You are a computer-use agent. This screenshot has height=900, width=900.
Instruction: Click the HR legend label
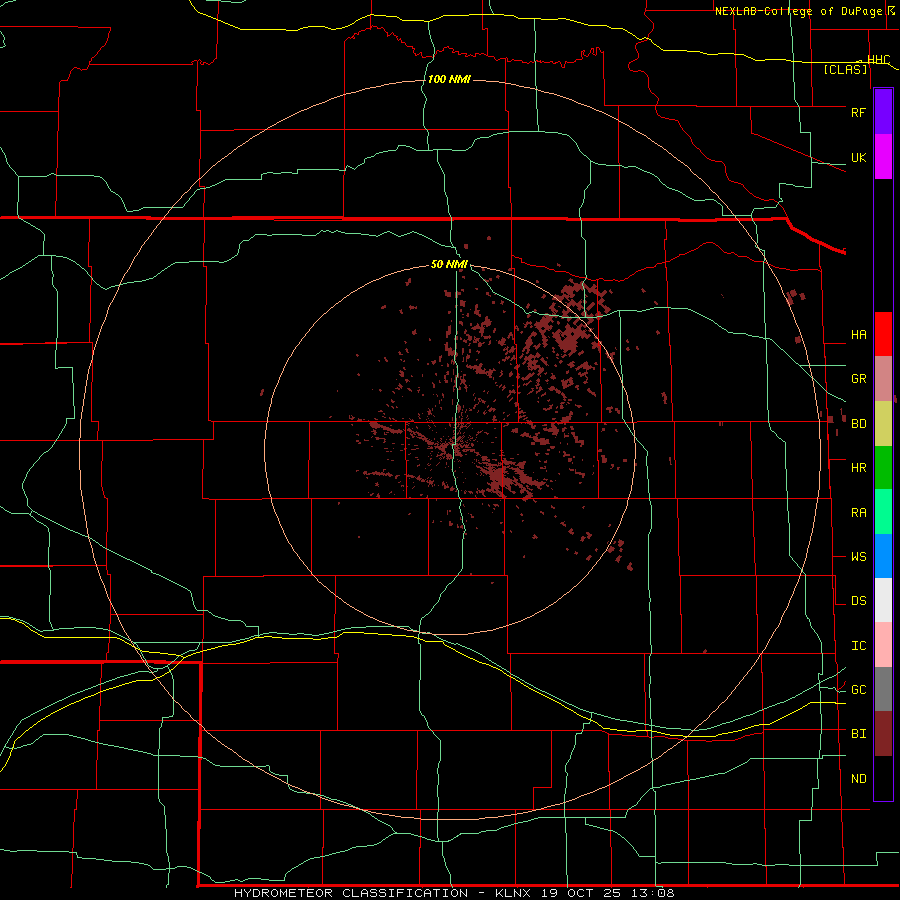tap(858, 468)
